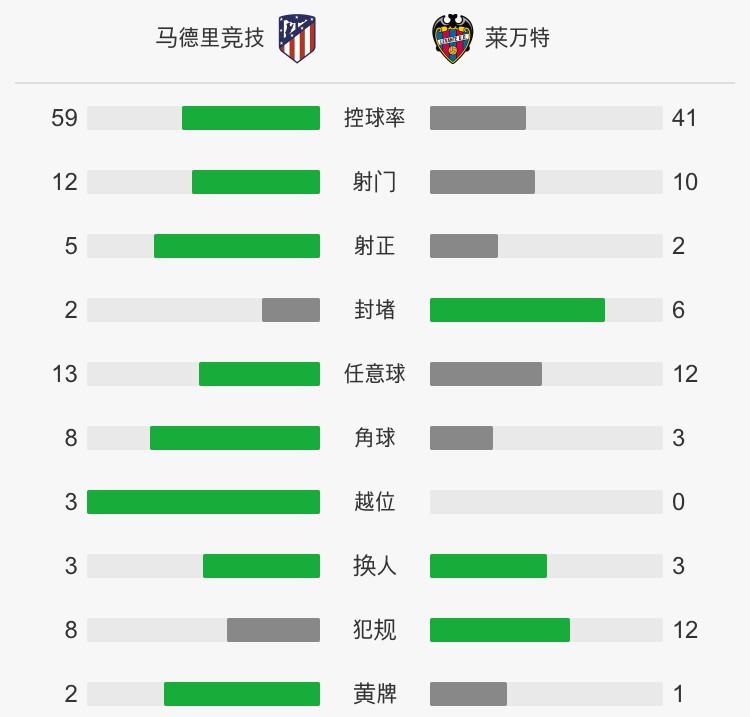The width and height of the screenshot is (750, 717).
Task: Click Levante's green 封堵 bar
Action: pyautogui.click(x=518, y=310)
